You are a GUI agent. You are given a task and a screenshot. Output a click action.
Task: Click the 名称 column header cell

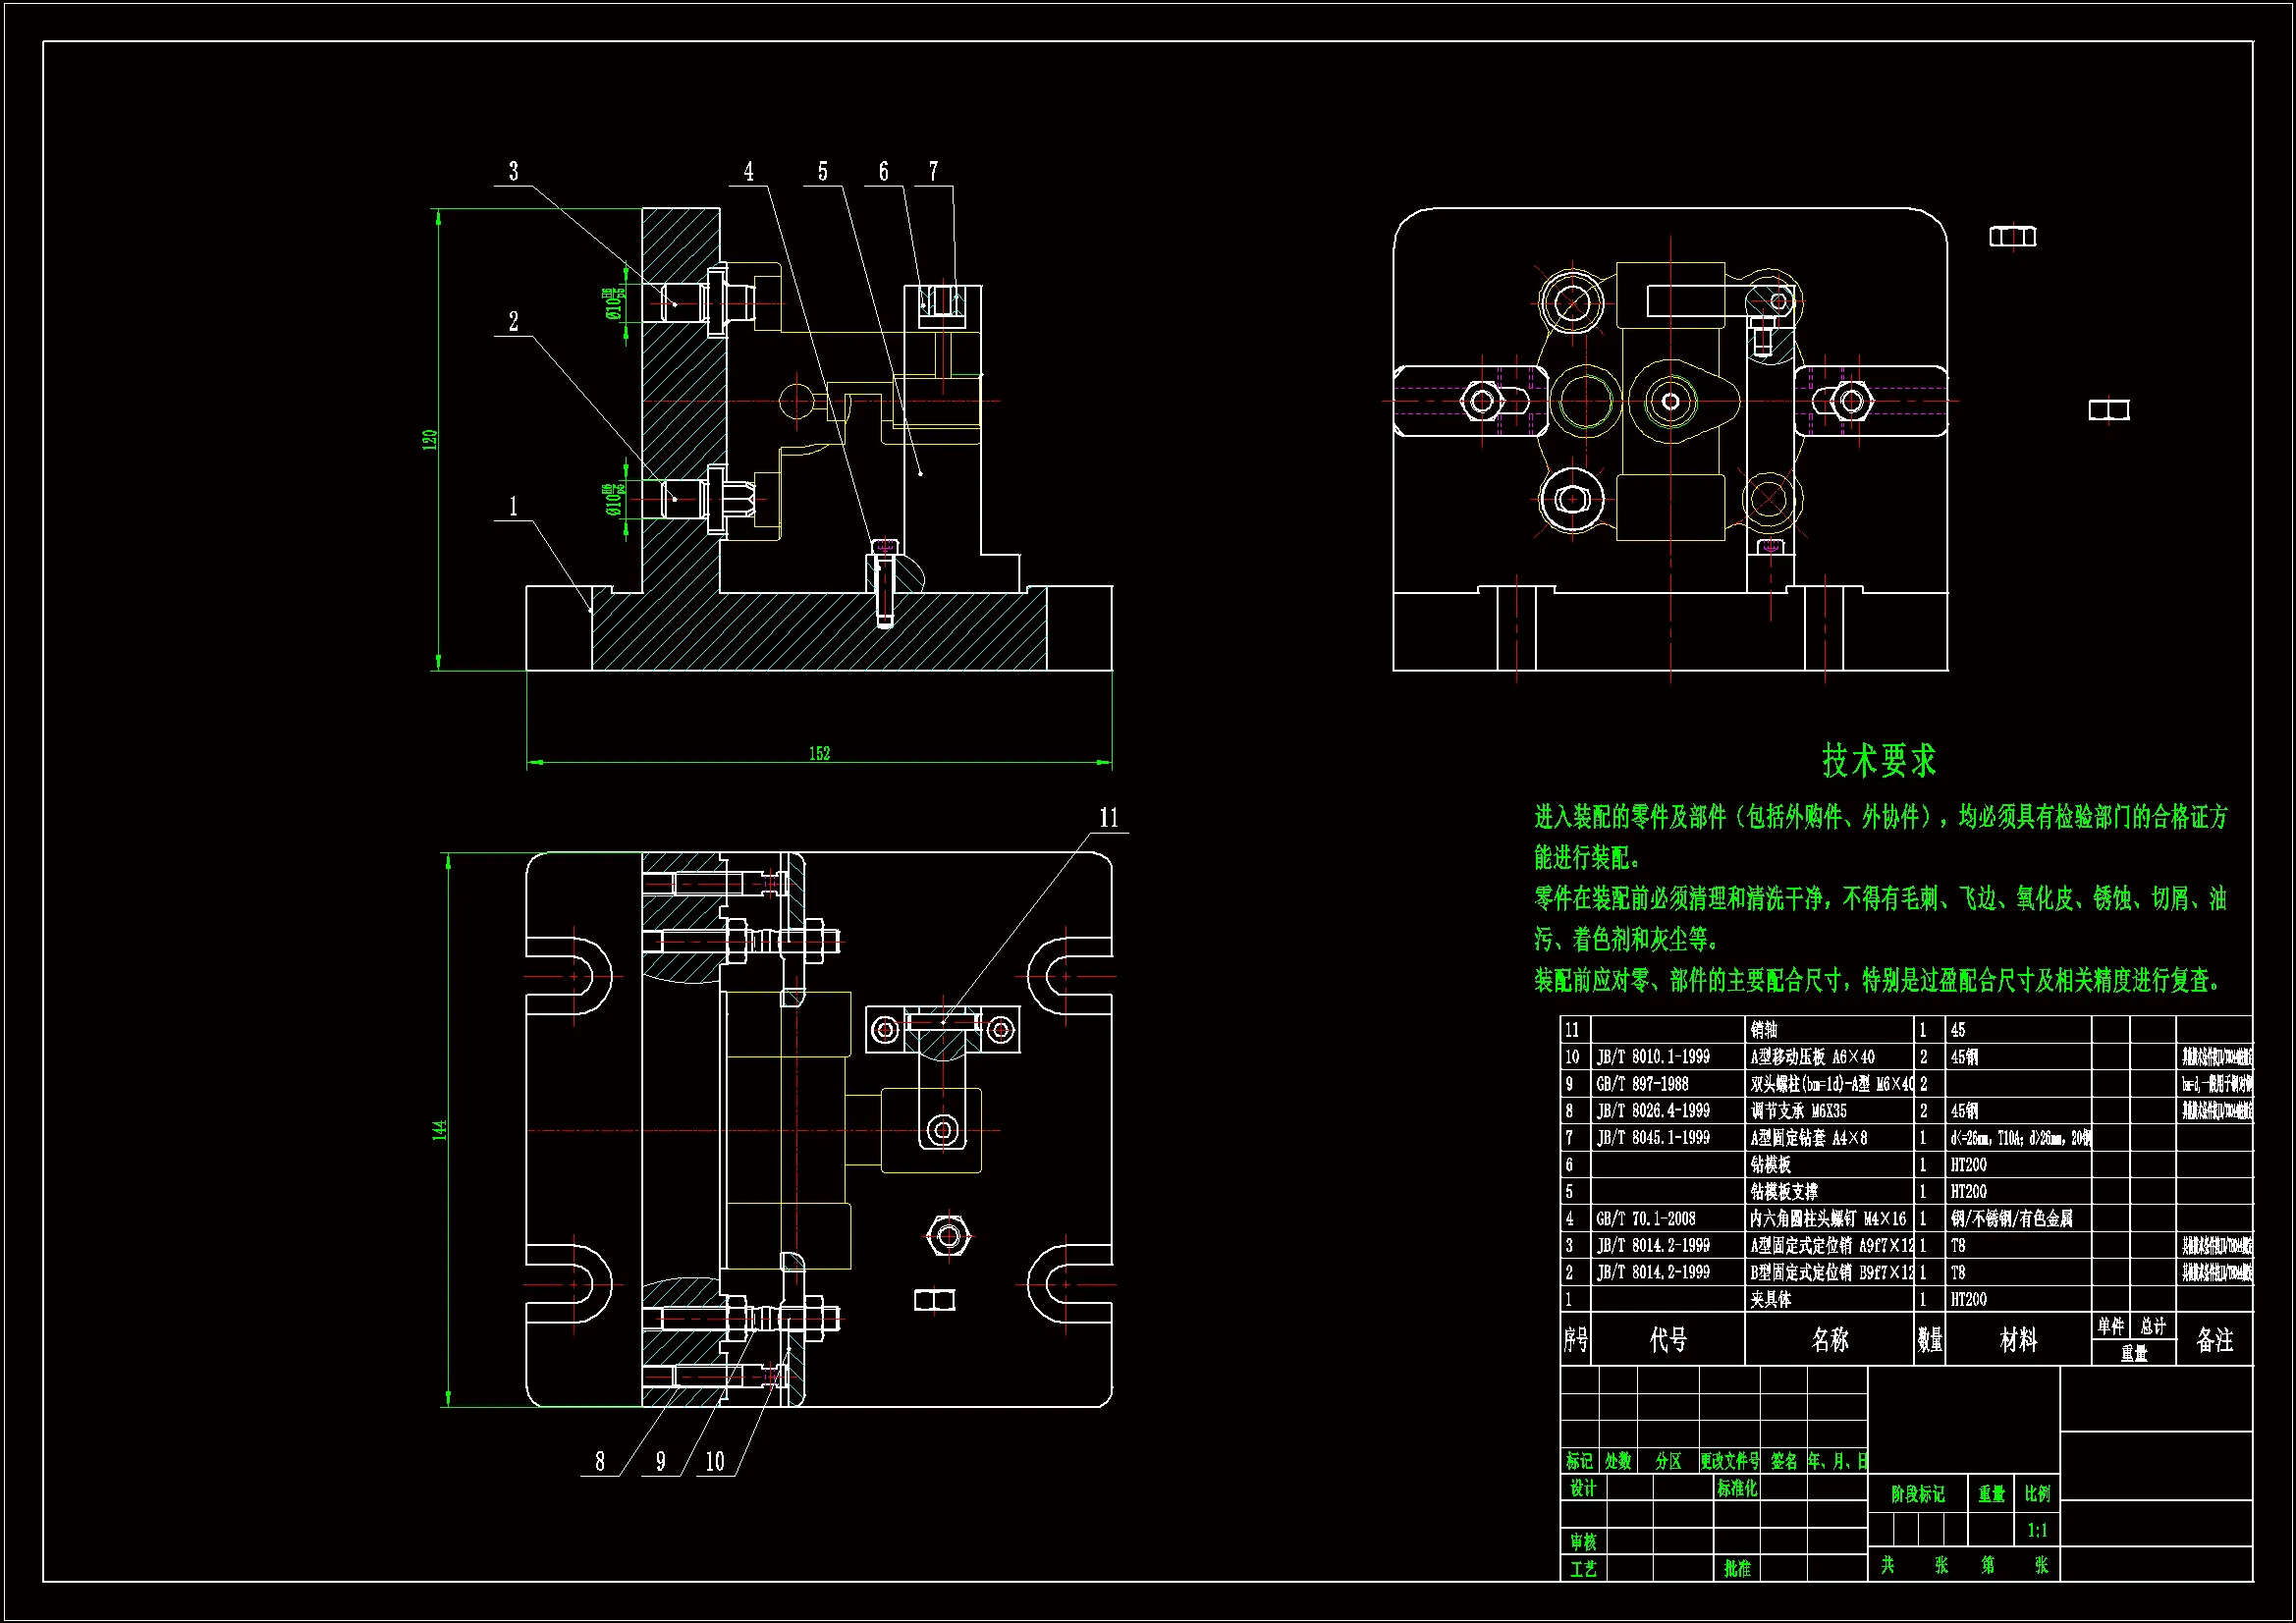pyautogui.click(x=1829, y=1340)
